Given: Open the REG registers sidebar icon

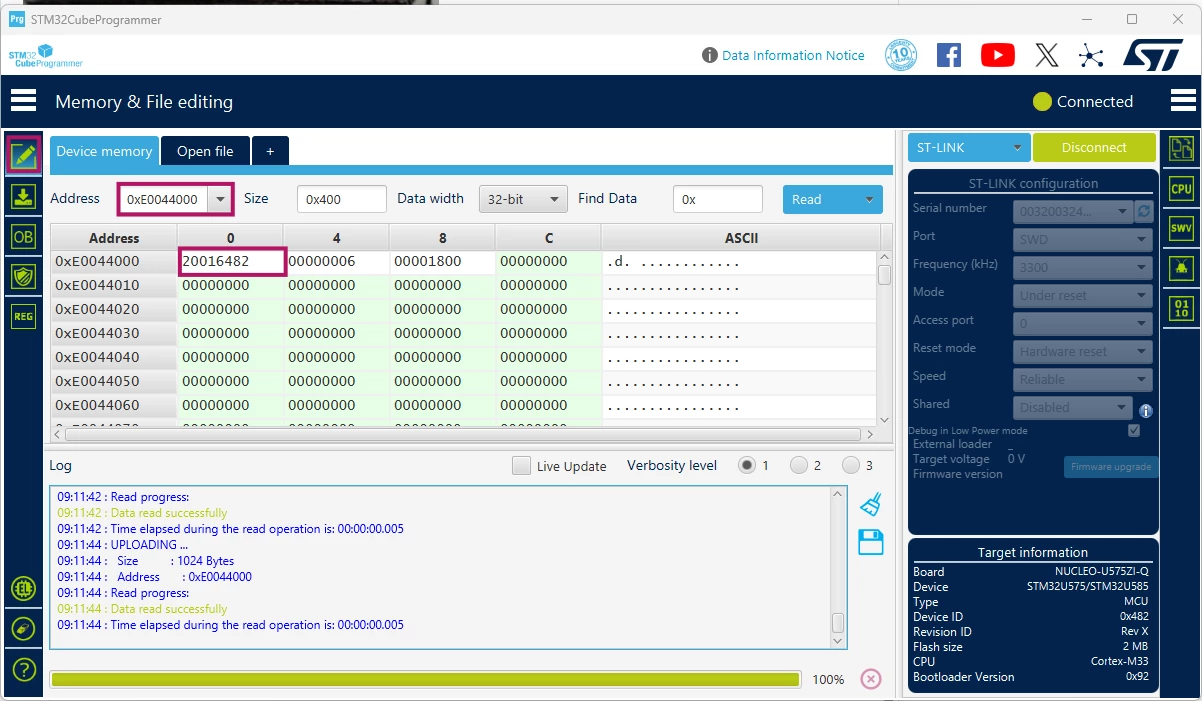Looking at the screenshot, I should (23, 316).
